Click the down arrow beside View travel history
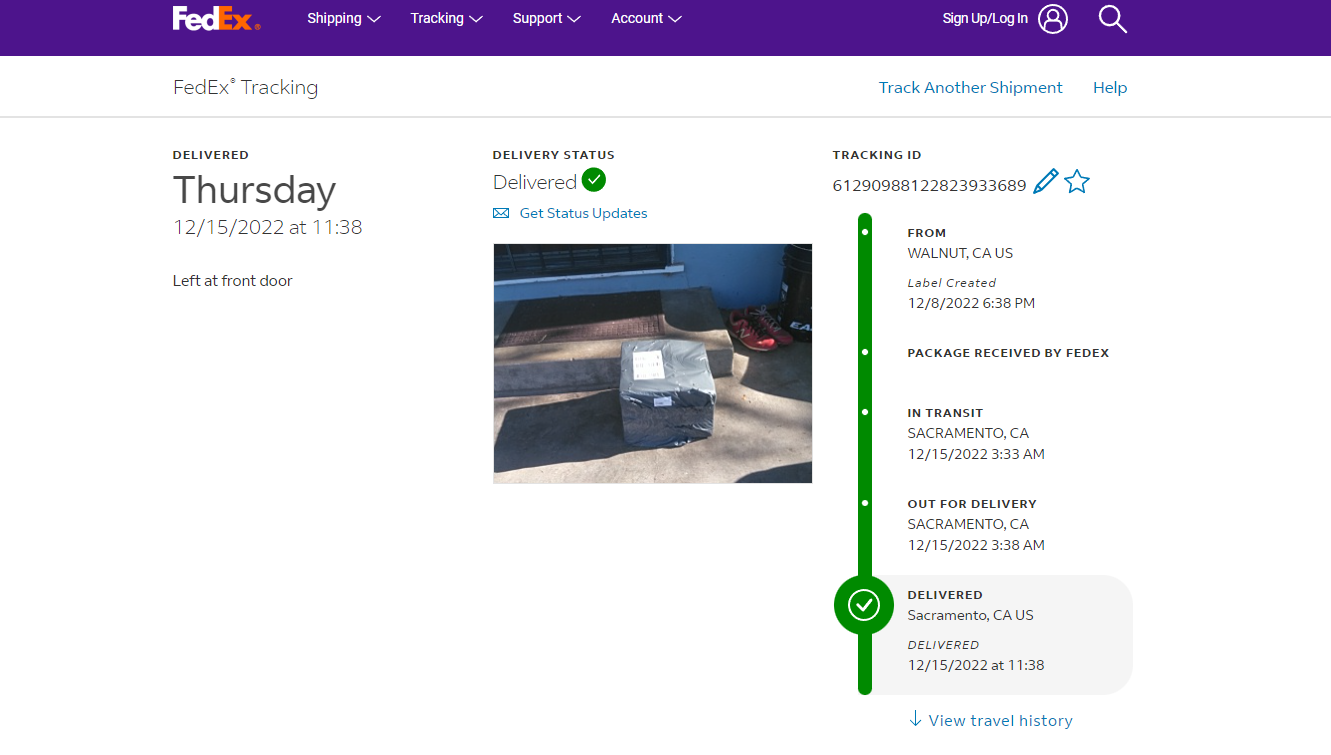Image resolution: width=1331 pixels, height=755 pixels. tap(915, 720)
